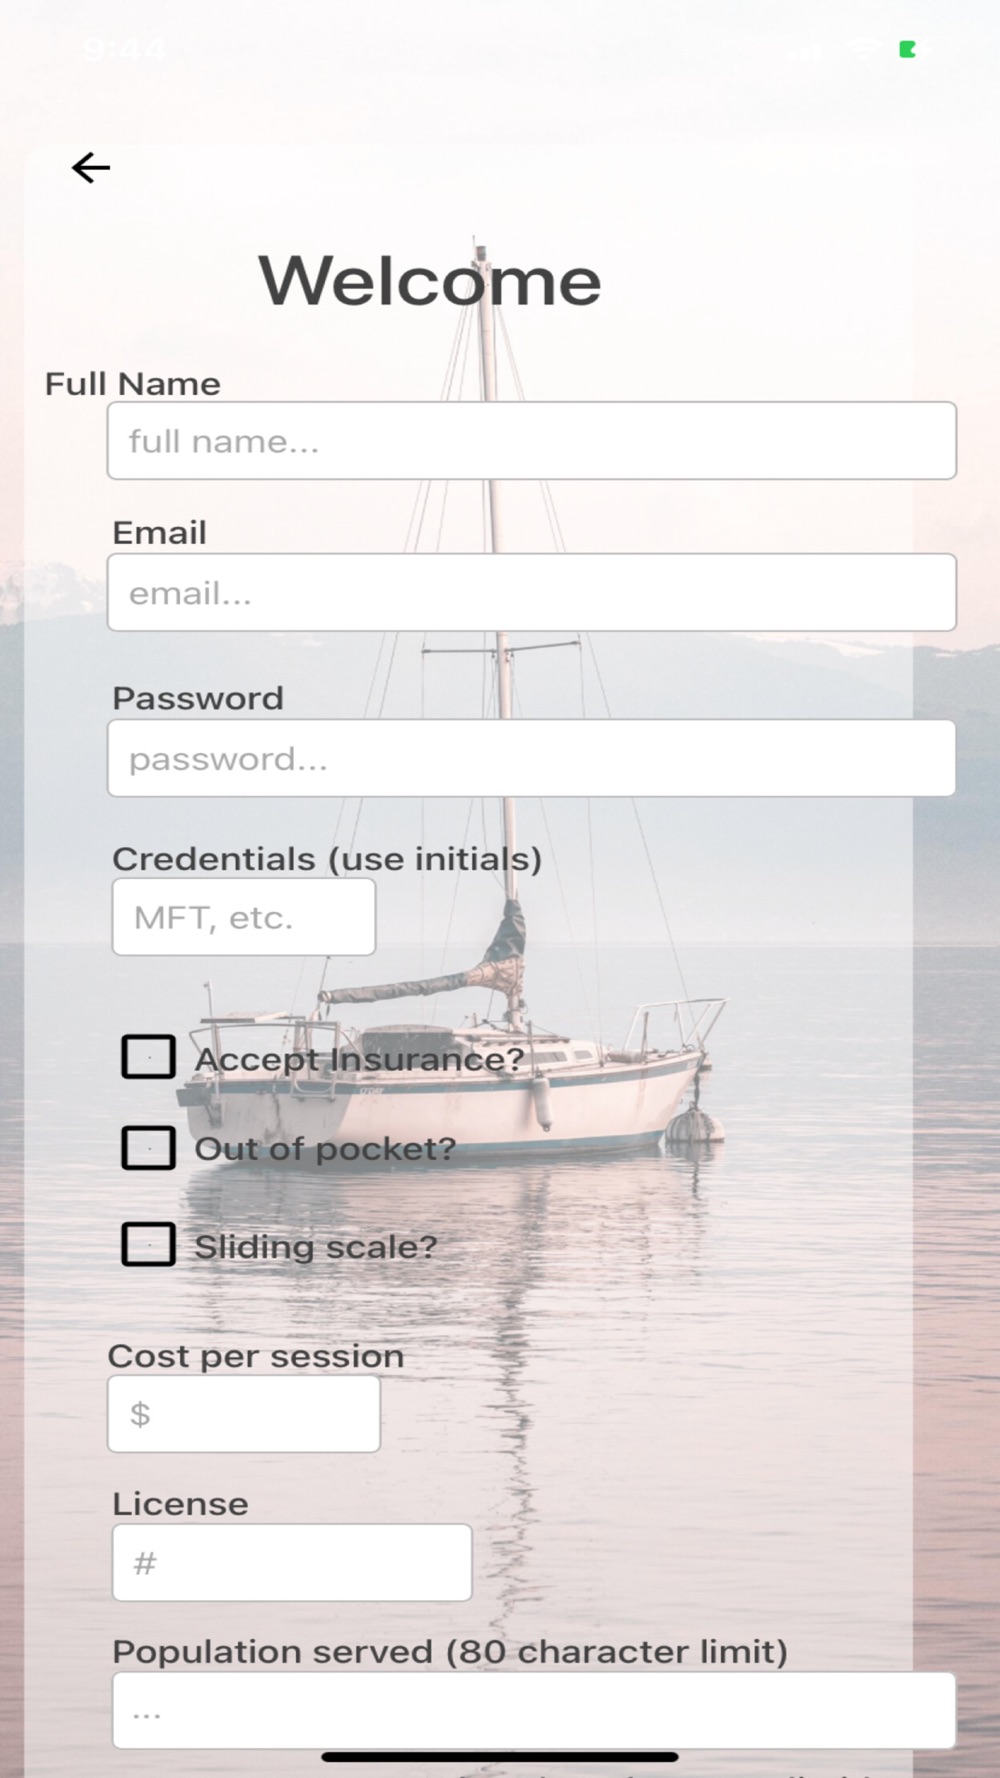Image resolution: width=1000 pixels, height=1778 pixels.
Task: Select the Cost per session dollar field
Action: (x=244, y=1414)
